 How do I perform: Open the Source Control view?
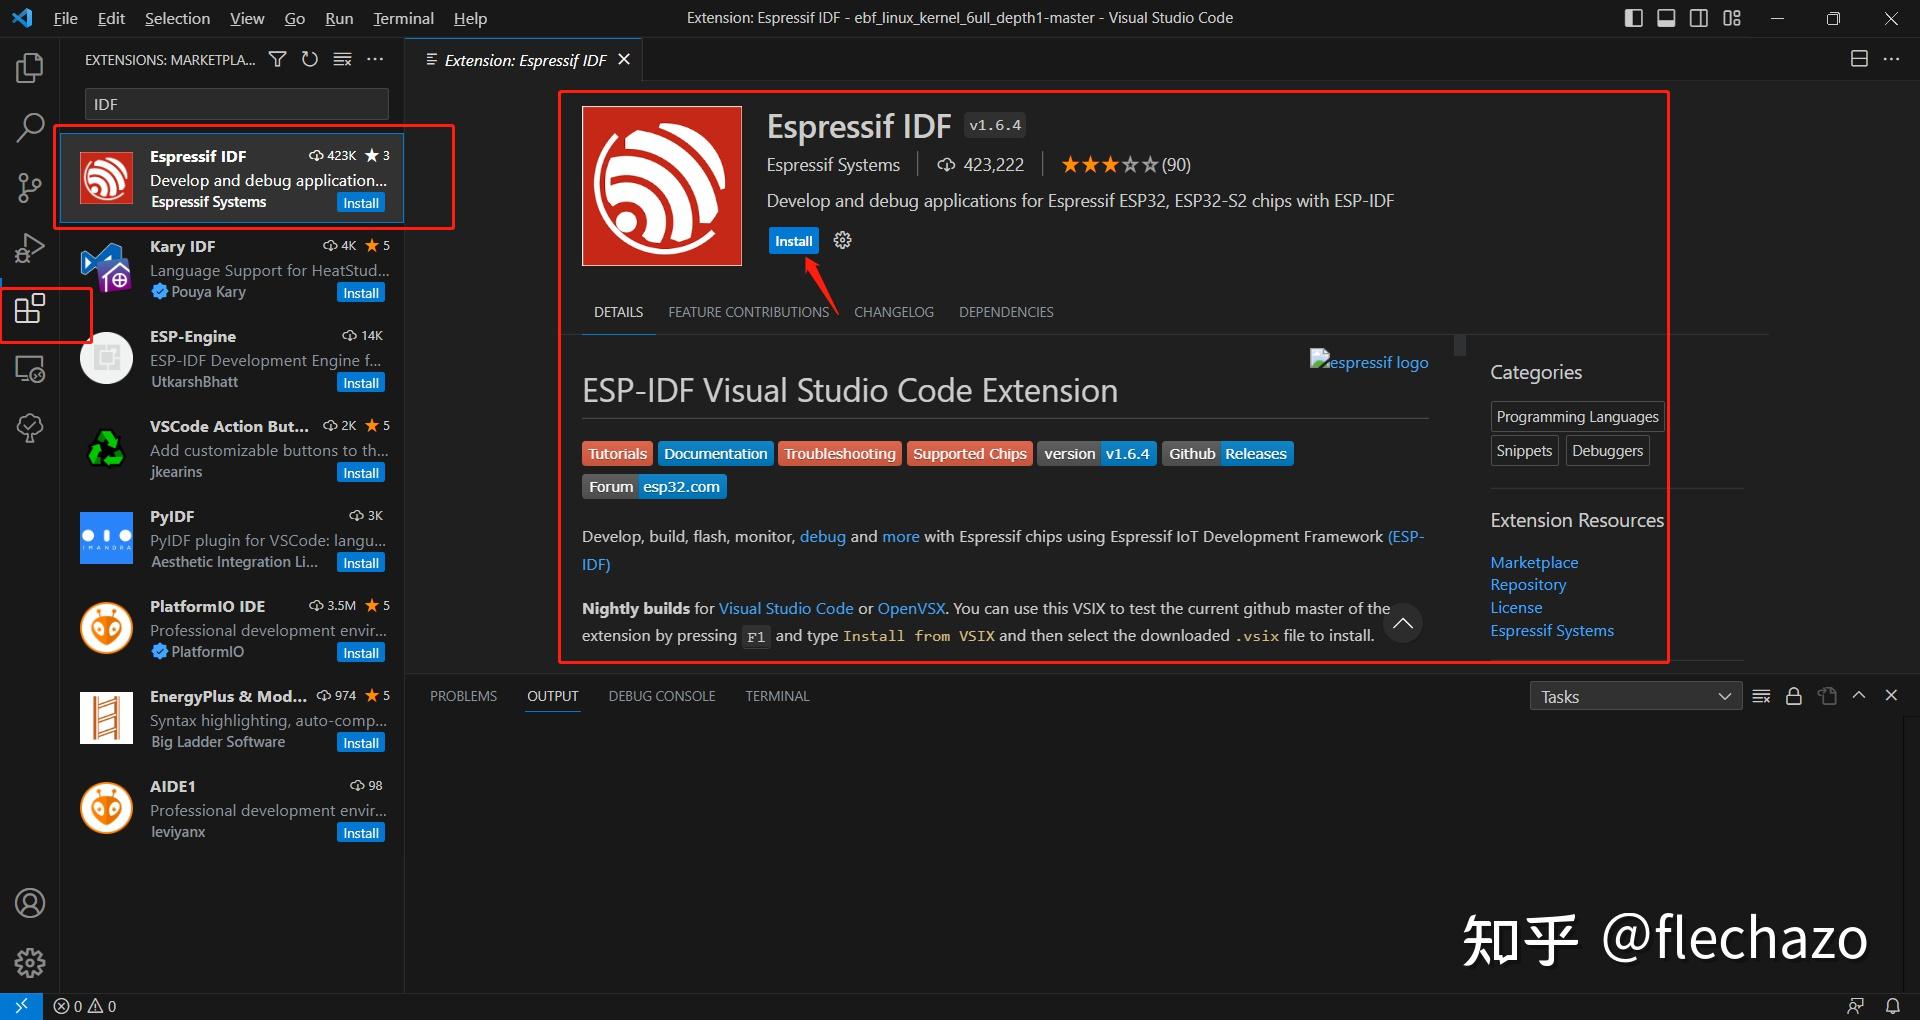30,187
